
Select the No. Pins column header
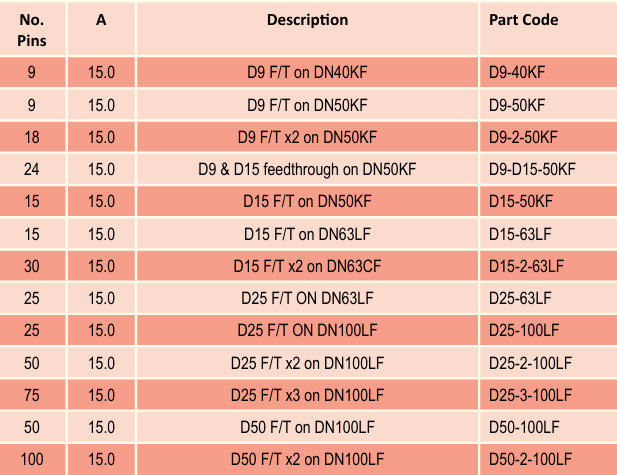click(x=32, y=30)
